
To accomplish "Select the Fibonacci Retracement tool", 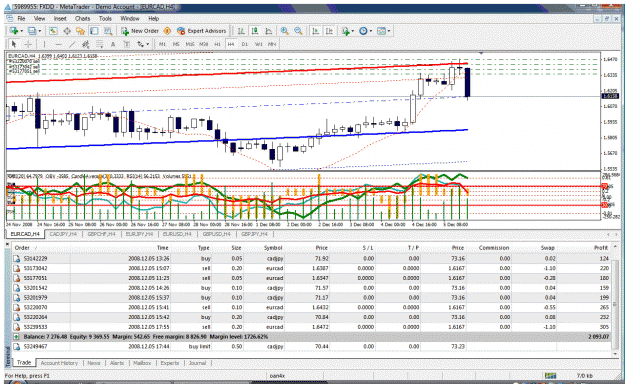I will (x=99, y=44).
